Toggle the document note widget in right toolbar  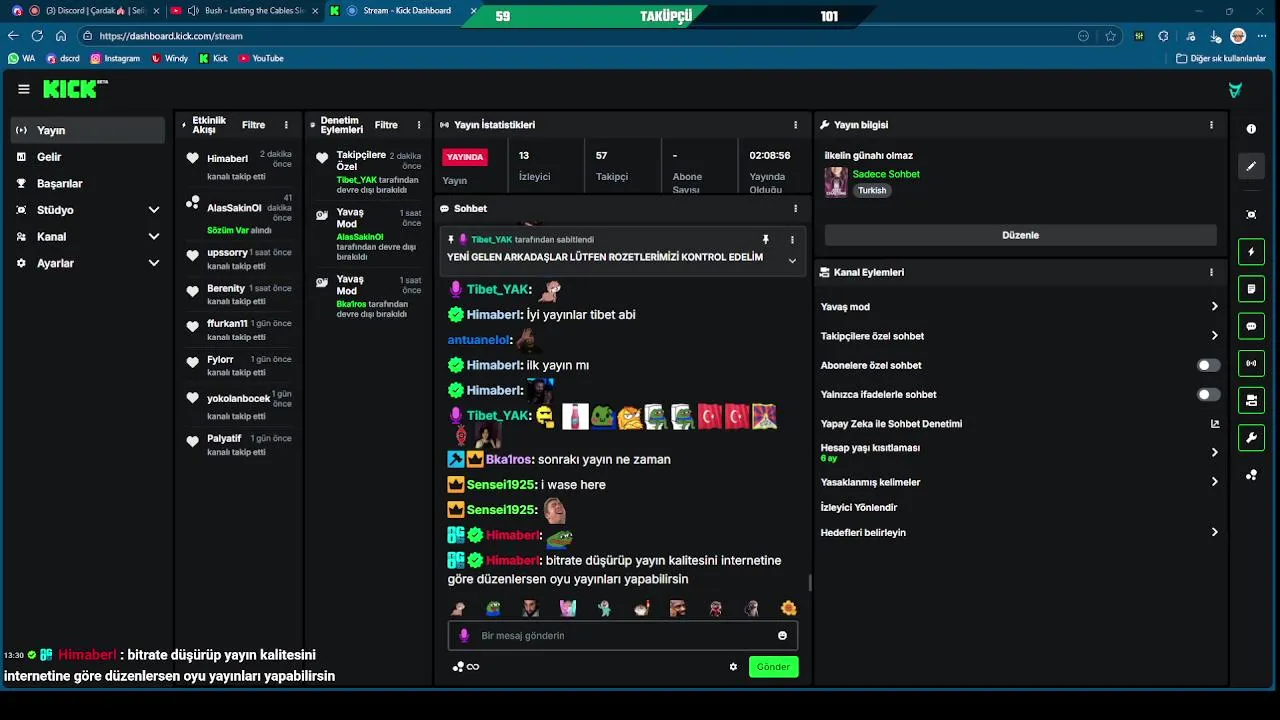tap(1251, 289)
